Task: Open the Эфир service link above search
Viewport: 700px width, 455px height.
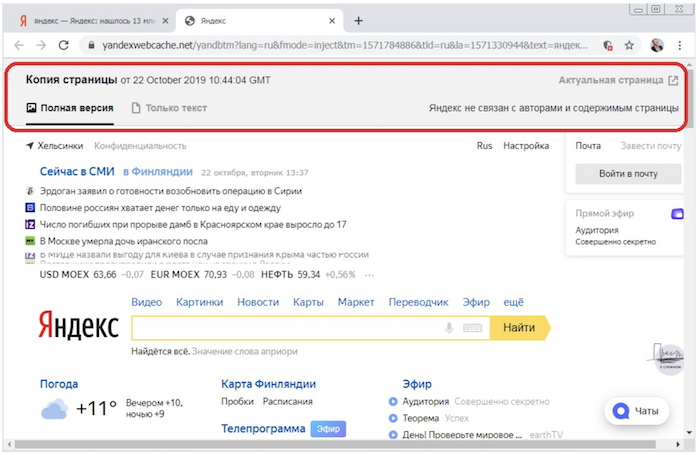Action: point(476,302)
